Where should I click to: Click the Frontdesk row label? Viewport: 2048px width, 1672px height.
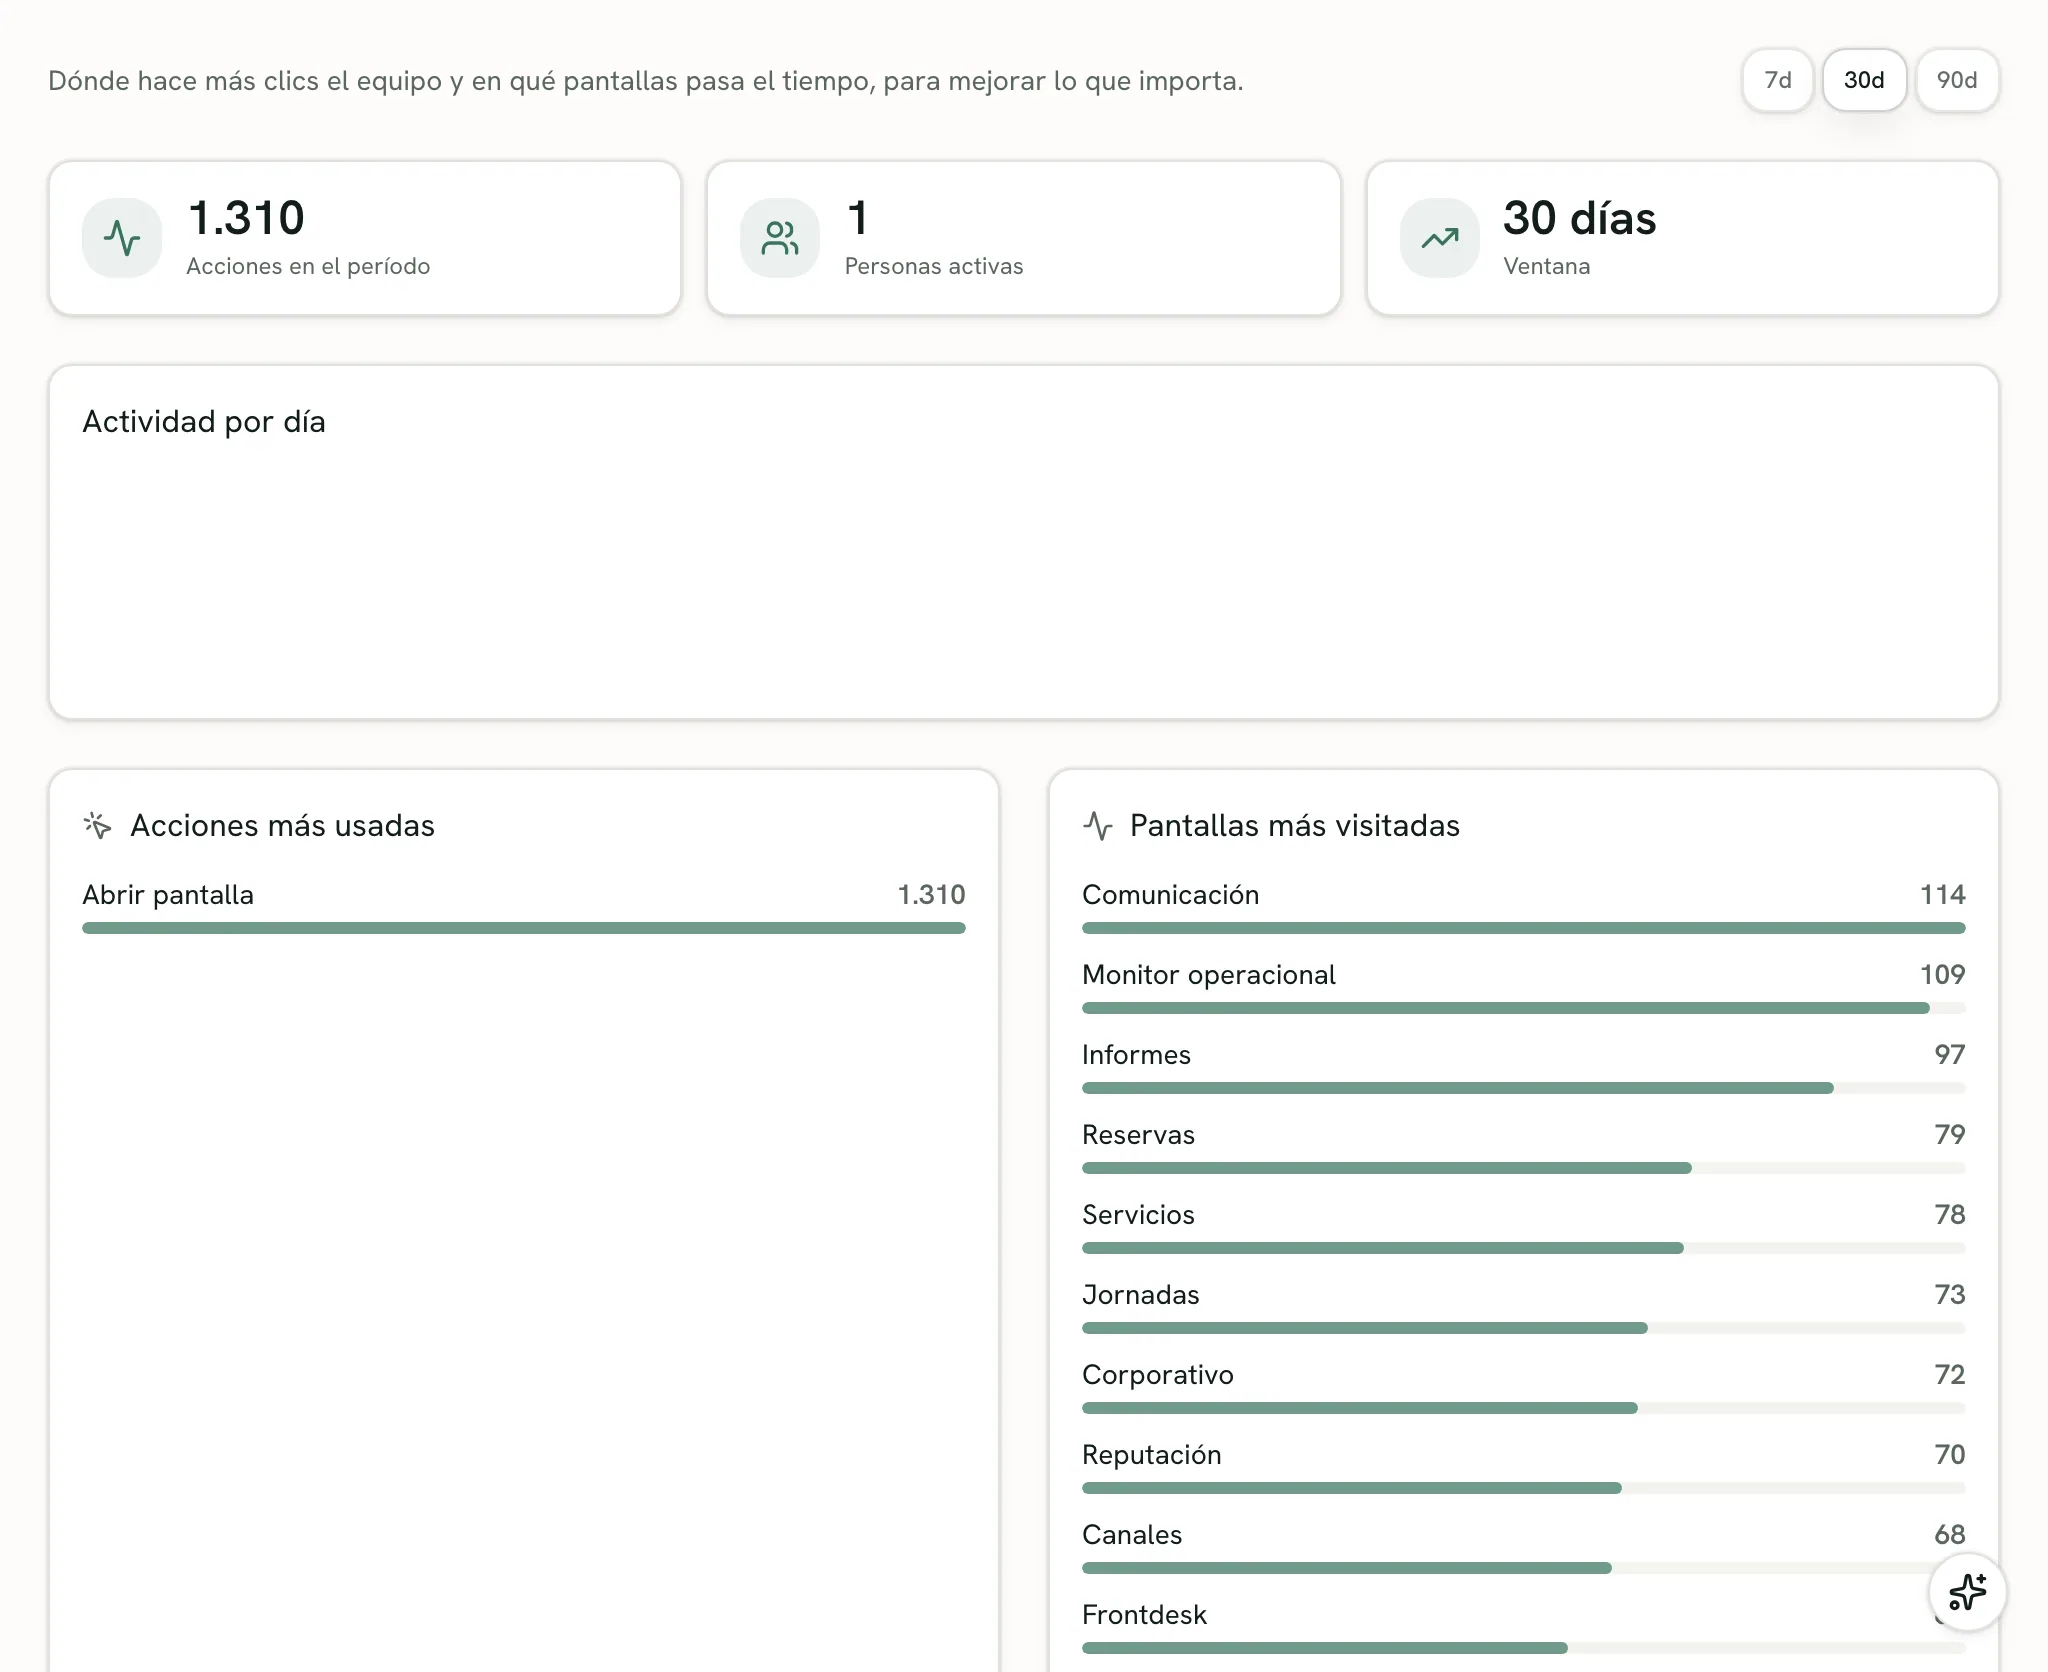click(1144, 1614)
